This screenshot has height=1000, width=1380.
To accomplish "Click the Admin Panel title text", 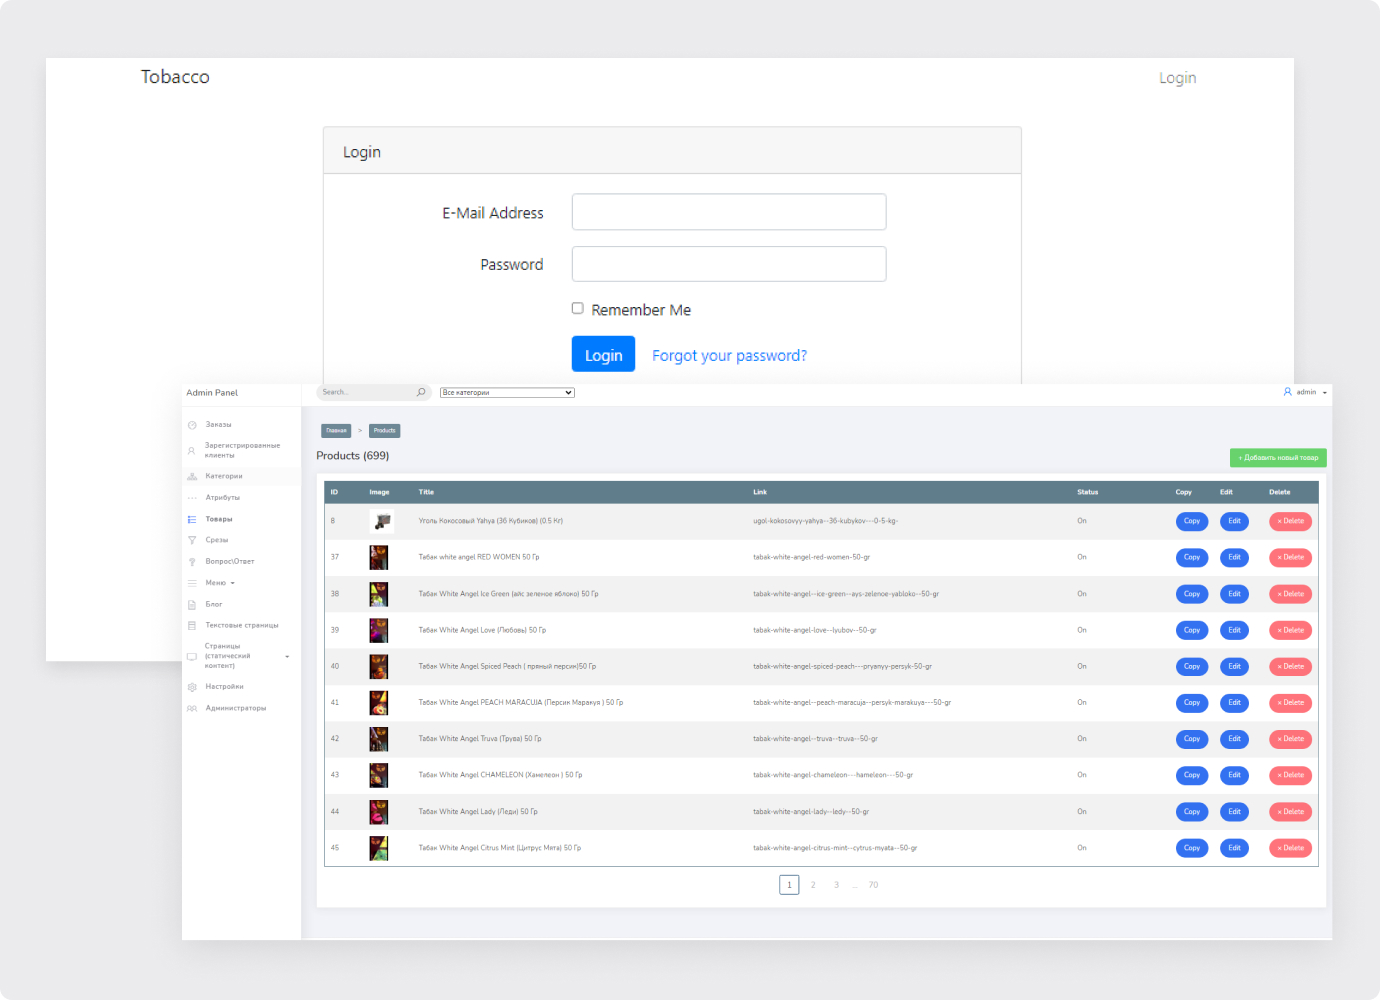I will click(x=212, y=393).
